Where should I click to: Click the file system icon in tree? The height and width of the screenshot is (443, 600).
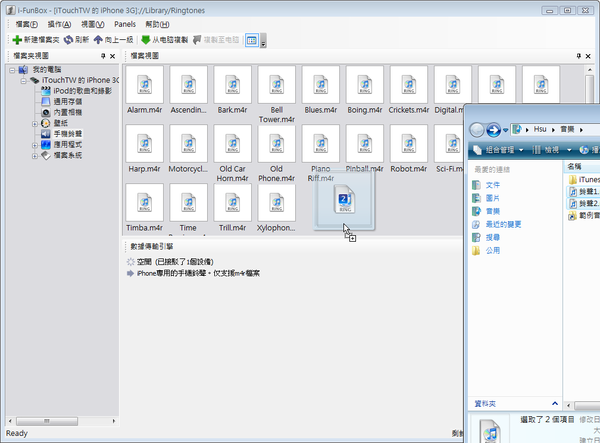pos(46,155)
